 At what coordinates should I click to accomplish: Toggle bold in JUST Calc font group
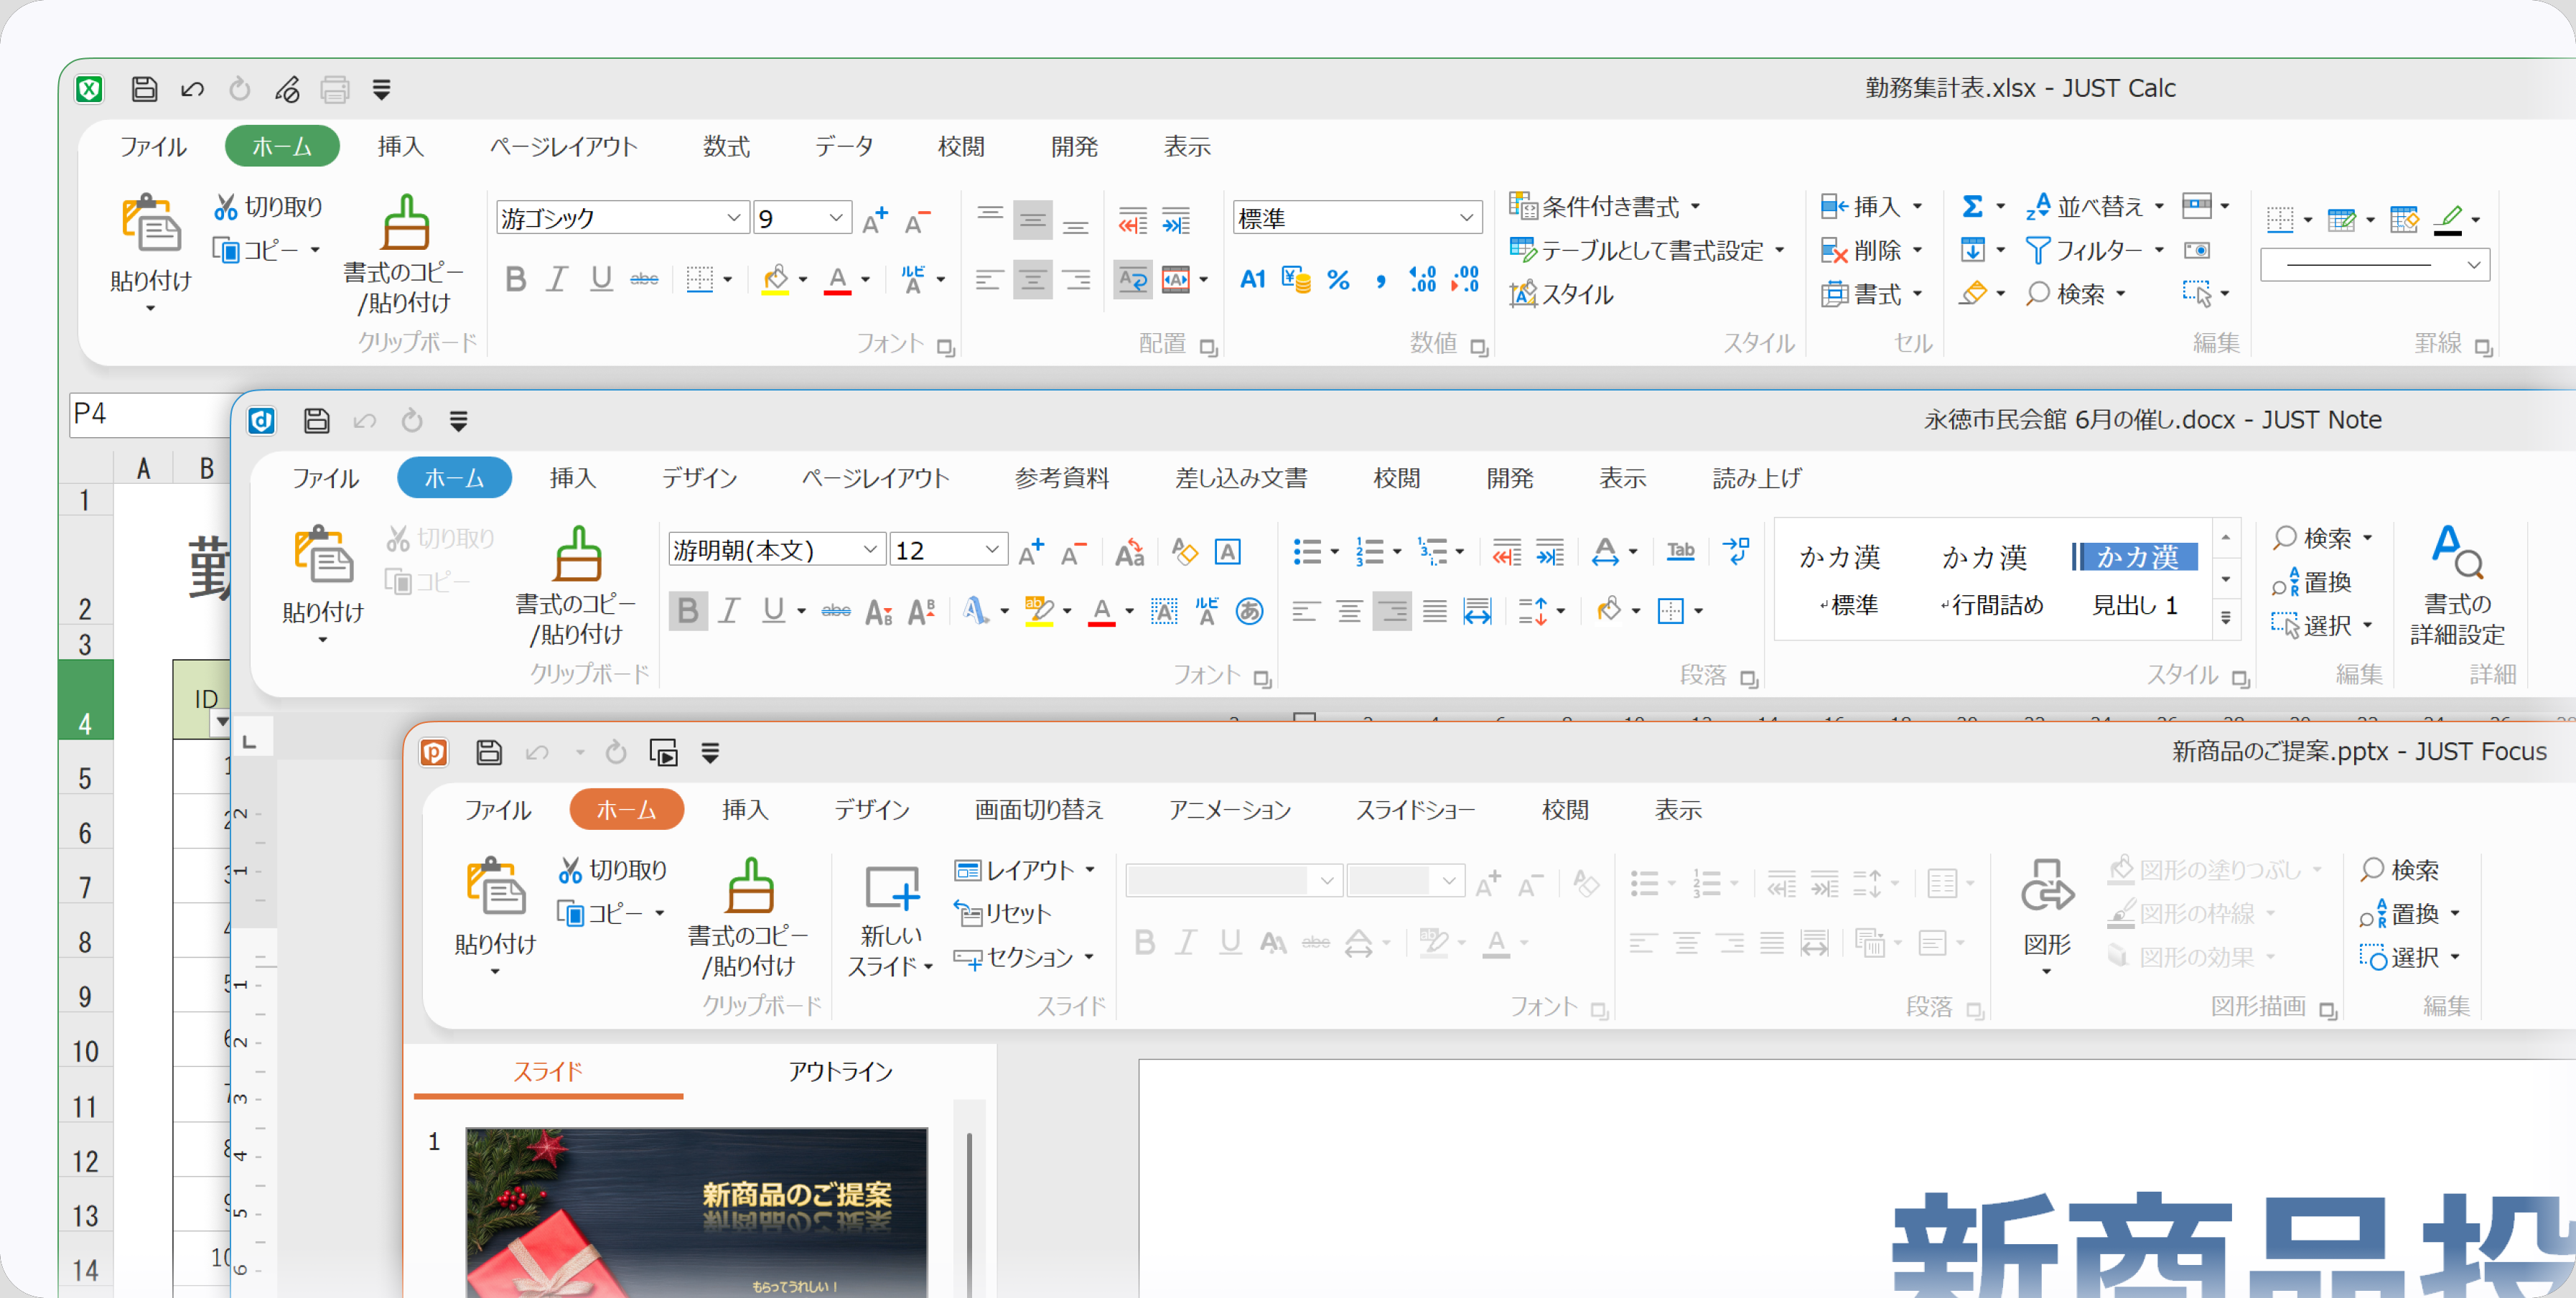(x=516, y=280)
